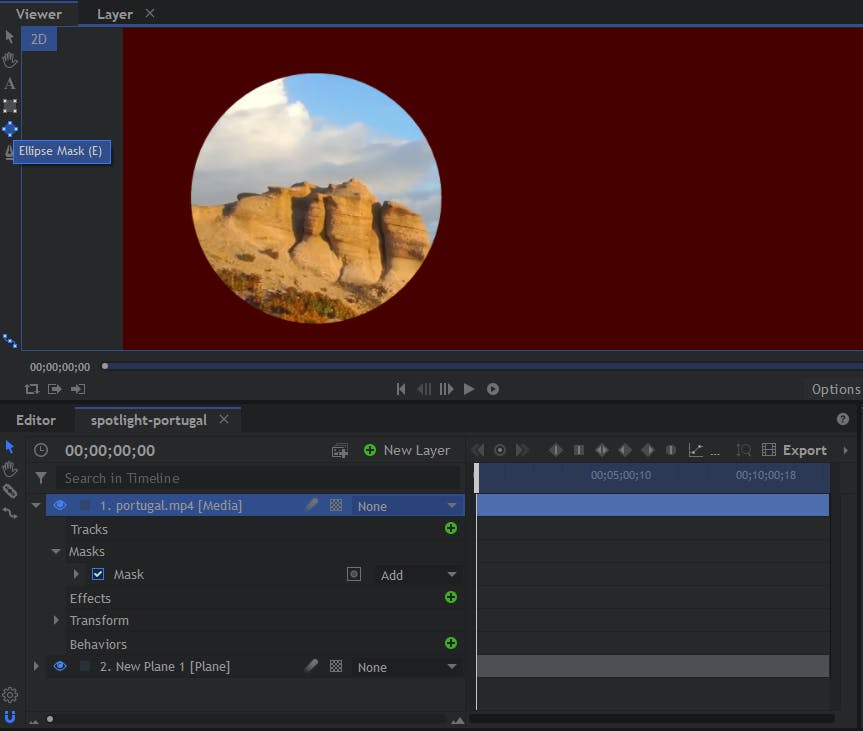Toggle visibility of New Plane 1 layer
This screenshot has width=863, height=731.
(60, 667)
